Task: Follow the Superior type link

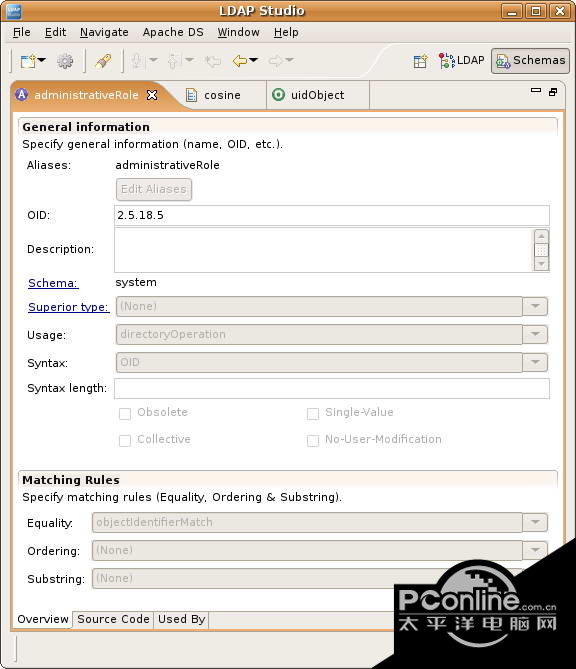Action: [68, 307]
